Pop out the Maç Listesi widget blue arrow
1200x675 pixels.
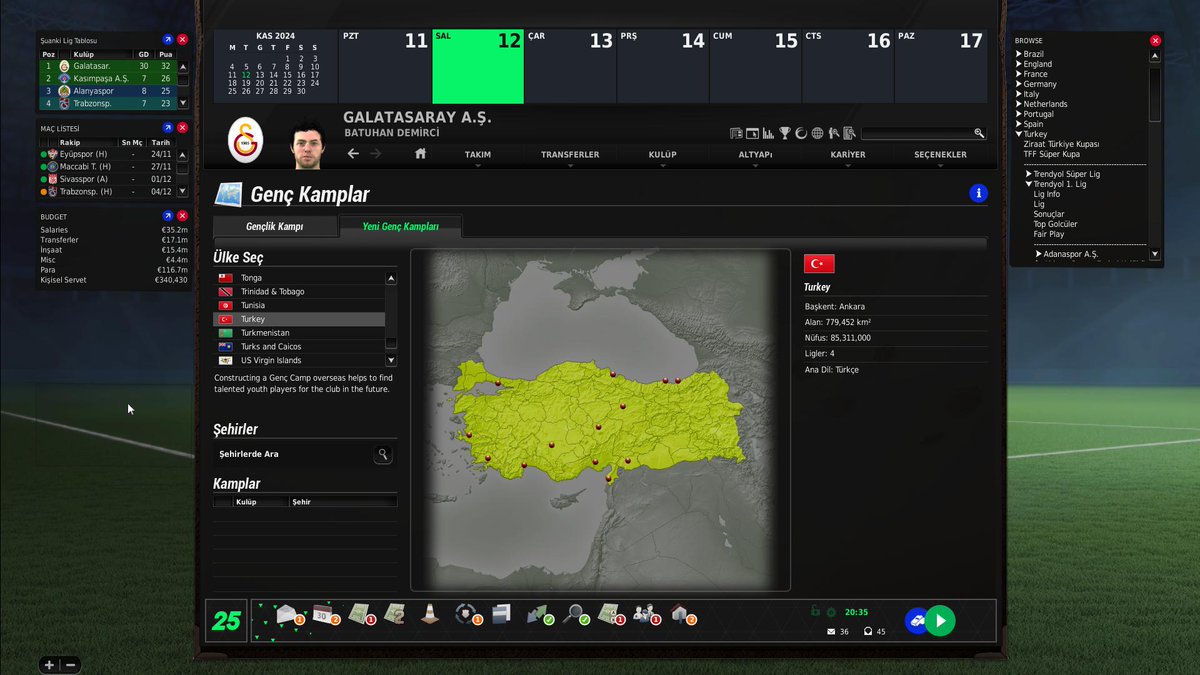point(168,128)
